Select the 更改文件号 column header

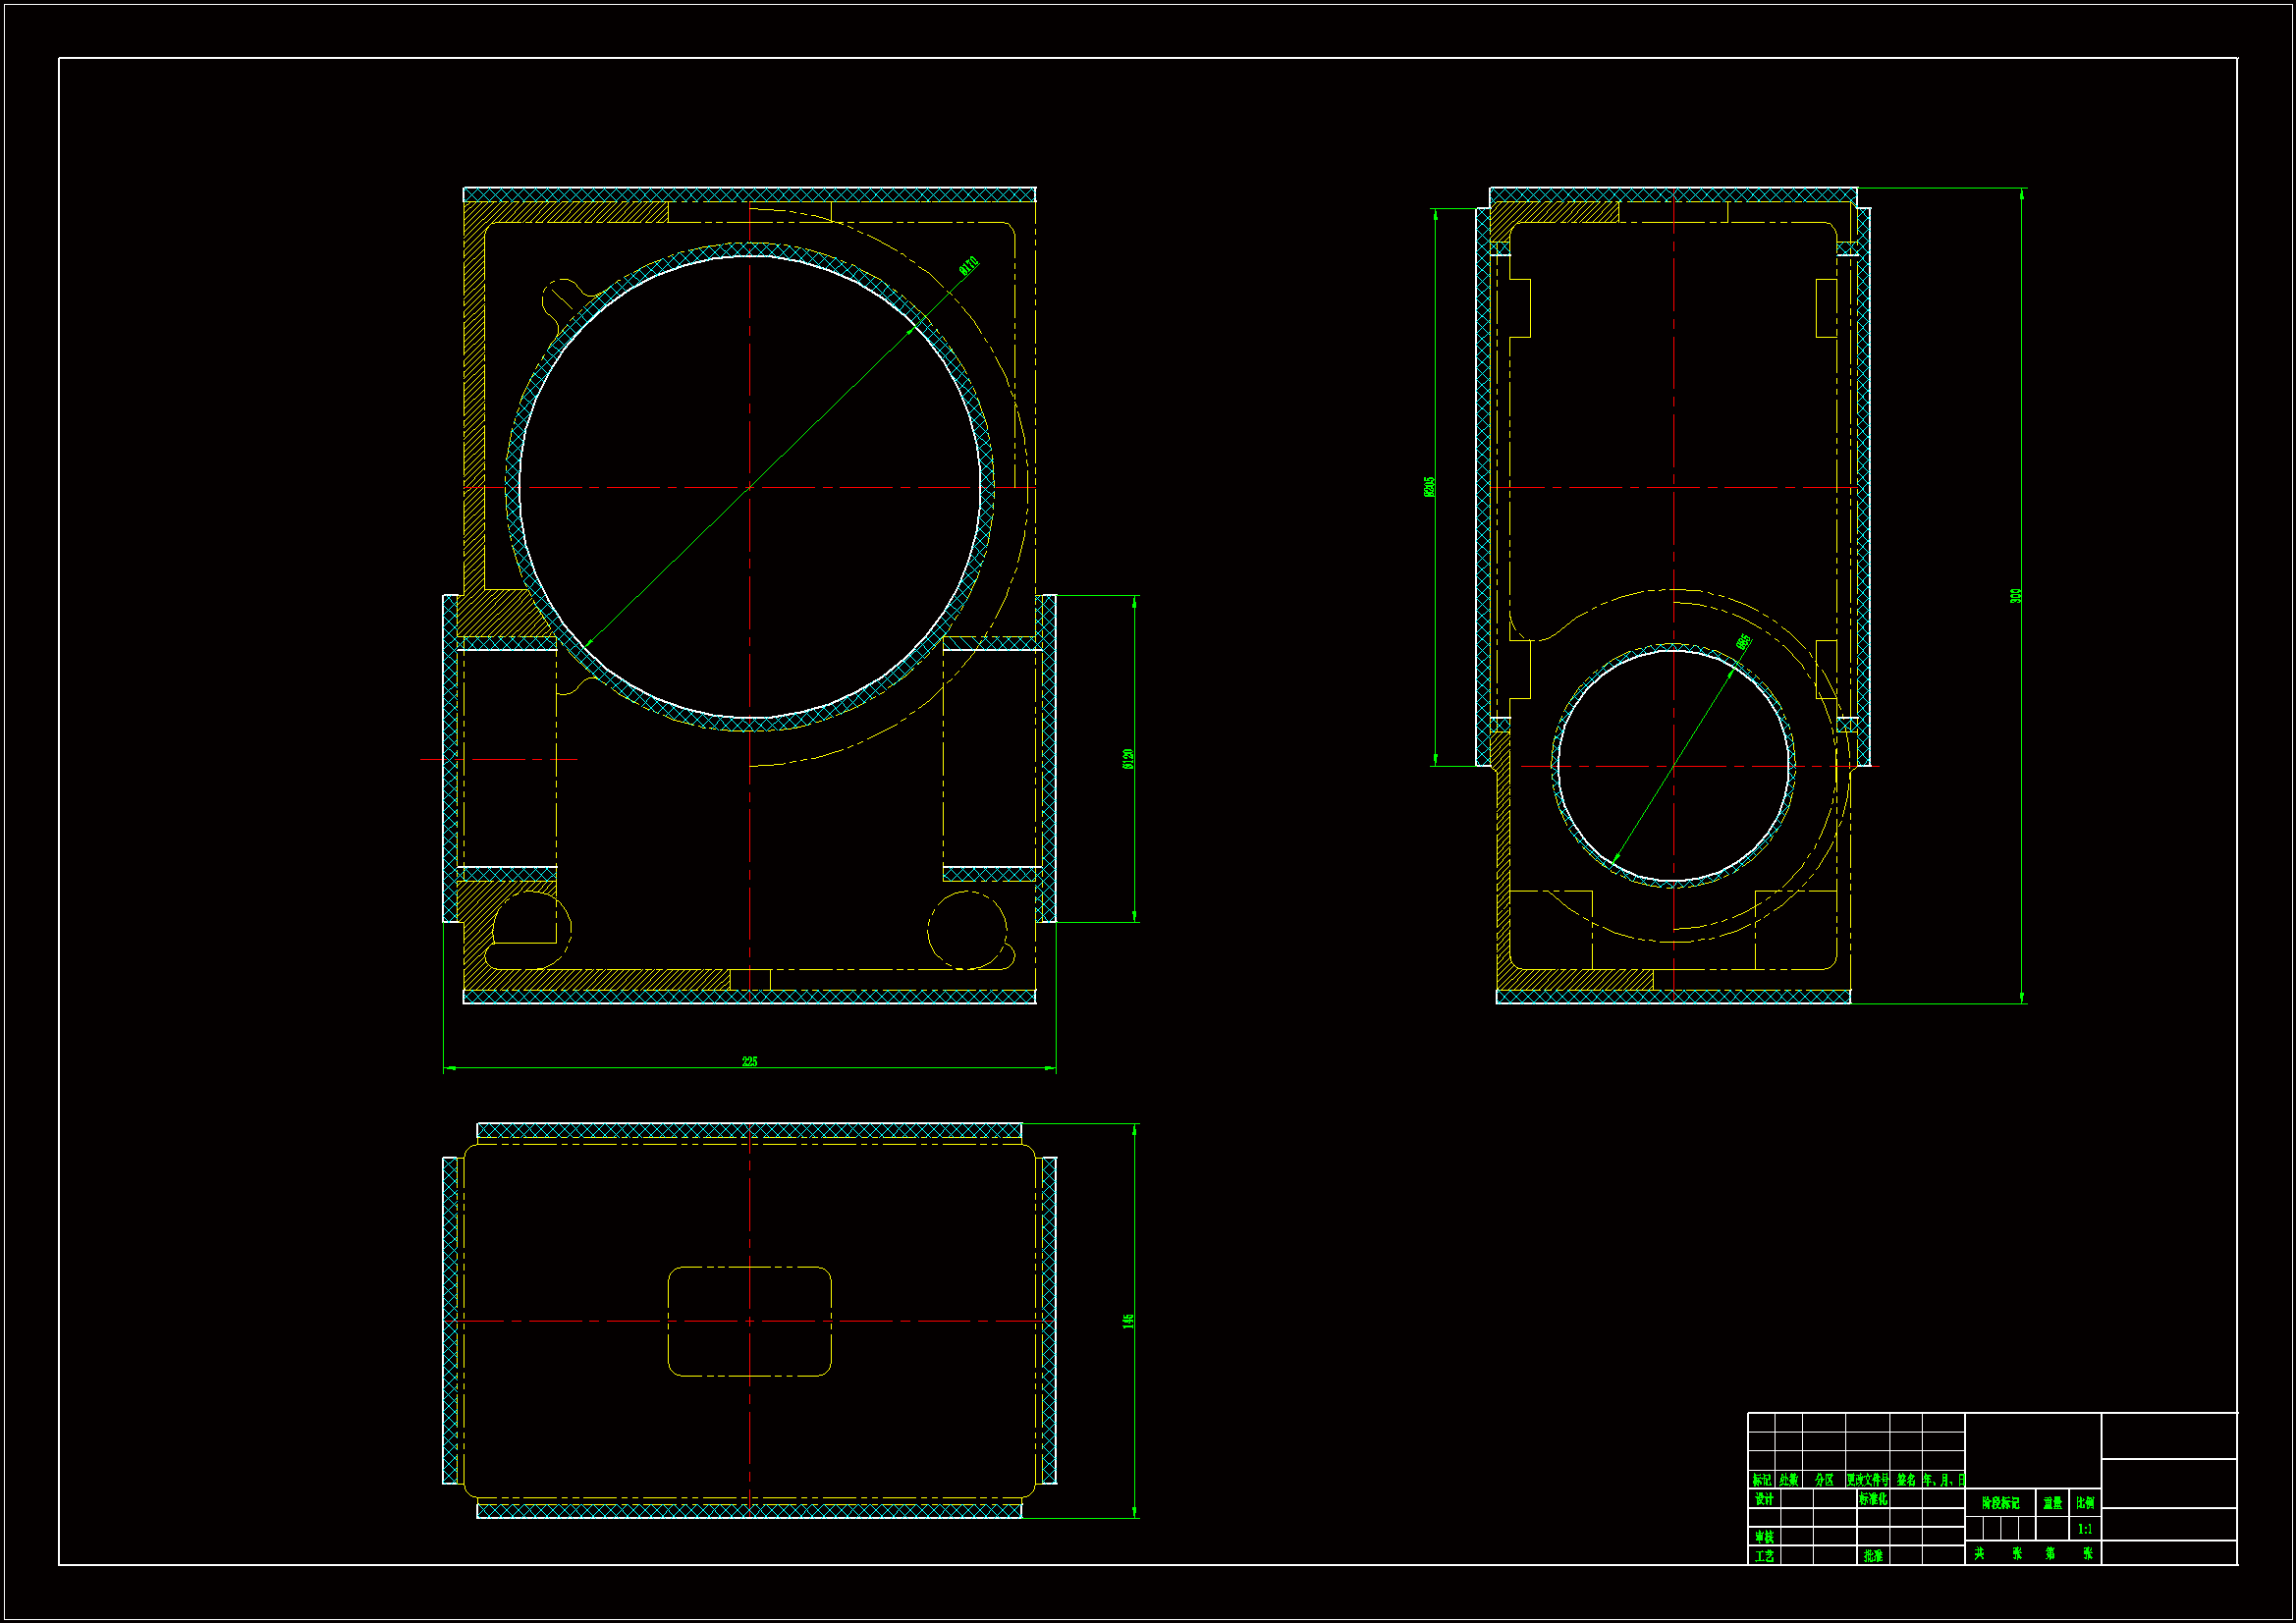click(1867, 1479)
